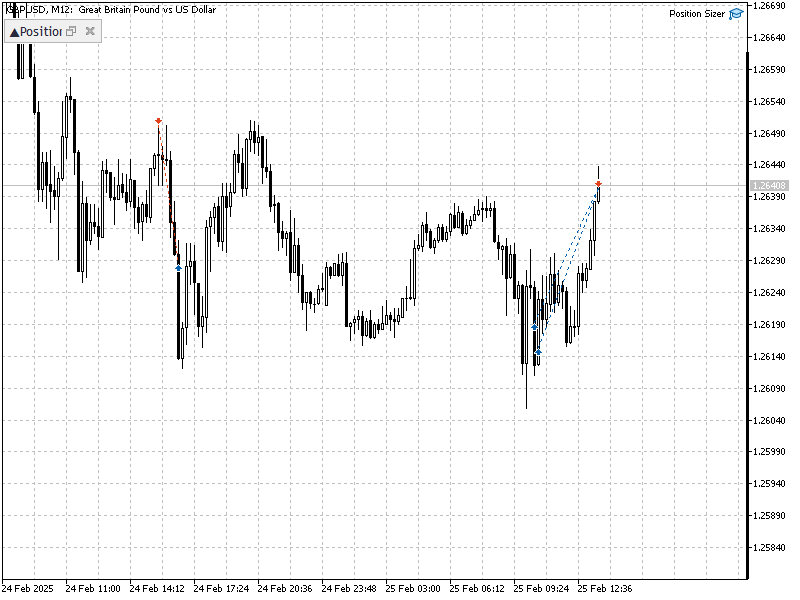
Task: Expand the Position Sizer panel via the triangle
Action: pos(14,32)
